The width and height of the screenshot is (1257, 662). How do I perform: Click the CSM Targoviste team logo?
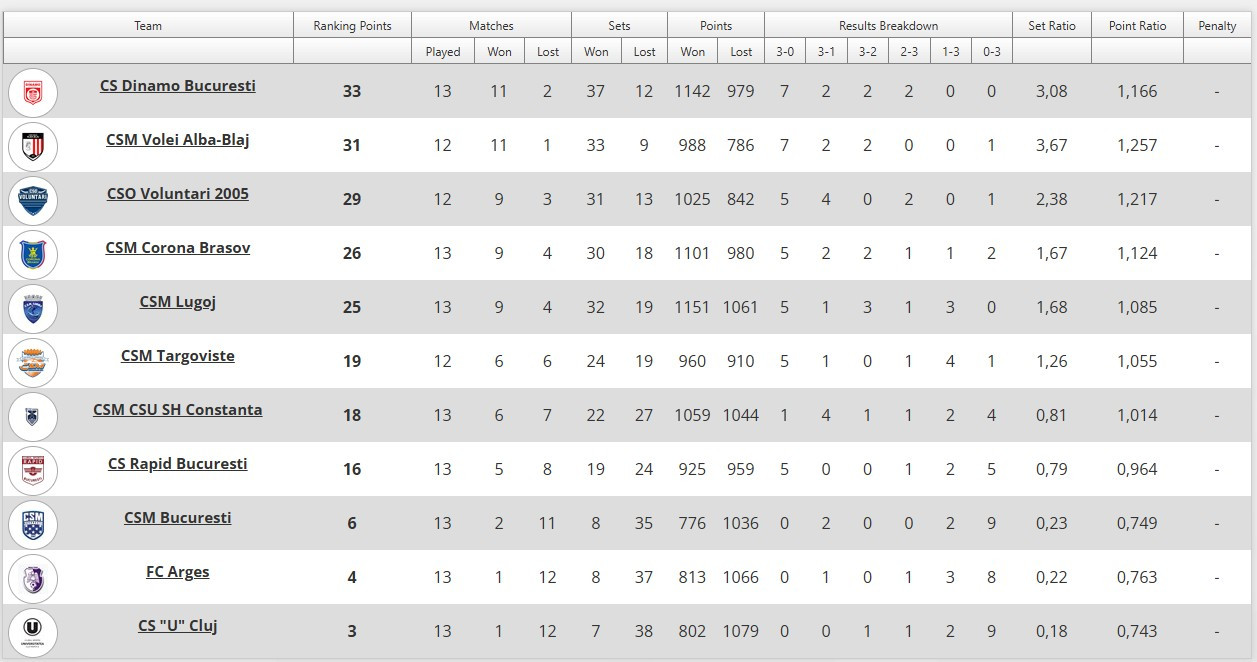(33, 362)
